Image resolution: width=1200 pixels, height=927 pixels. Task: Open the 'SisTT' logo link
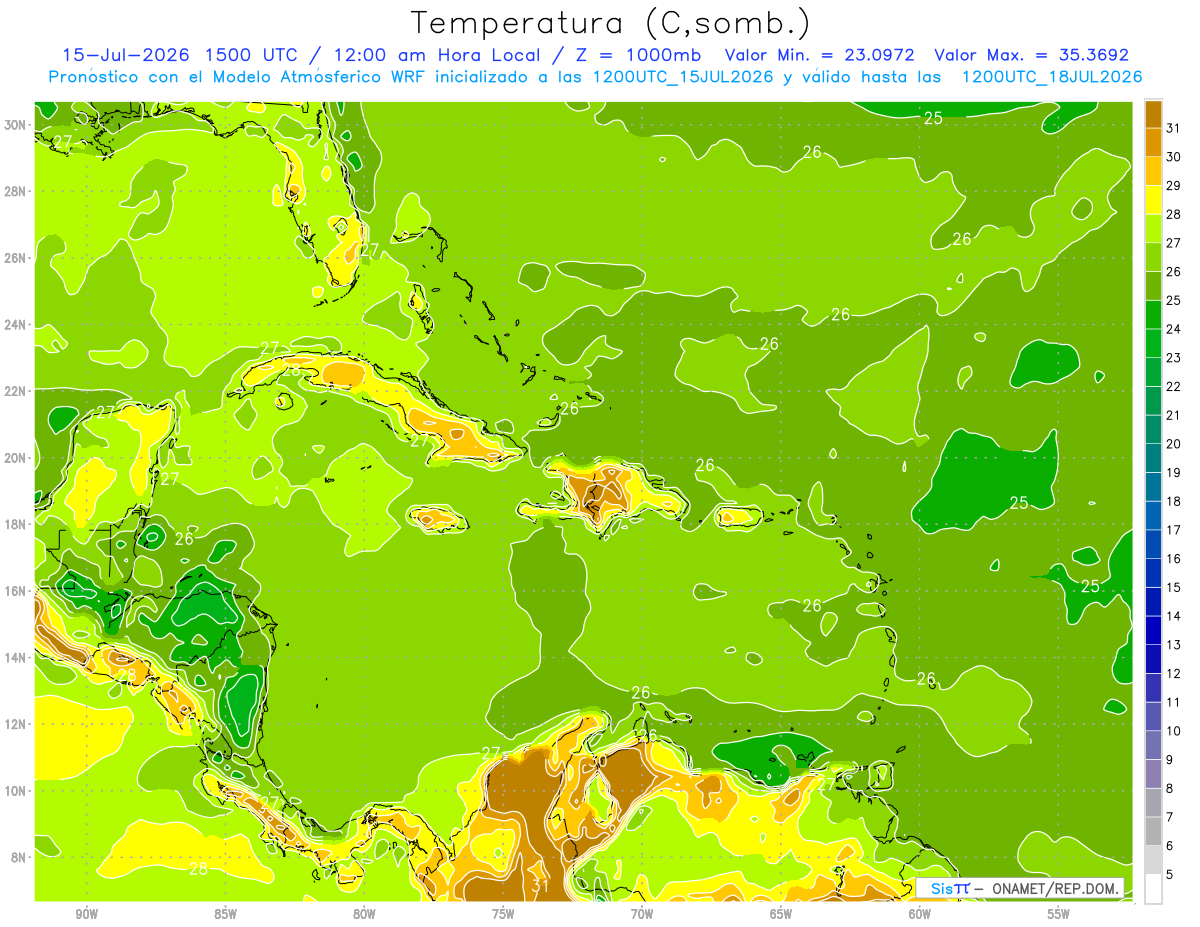pos(950,888)
